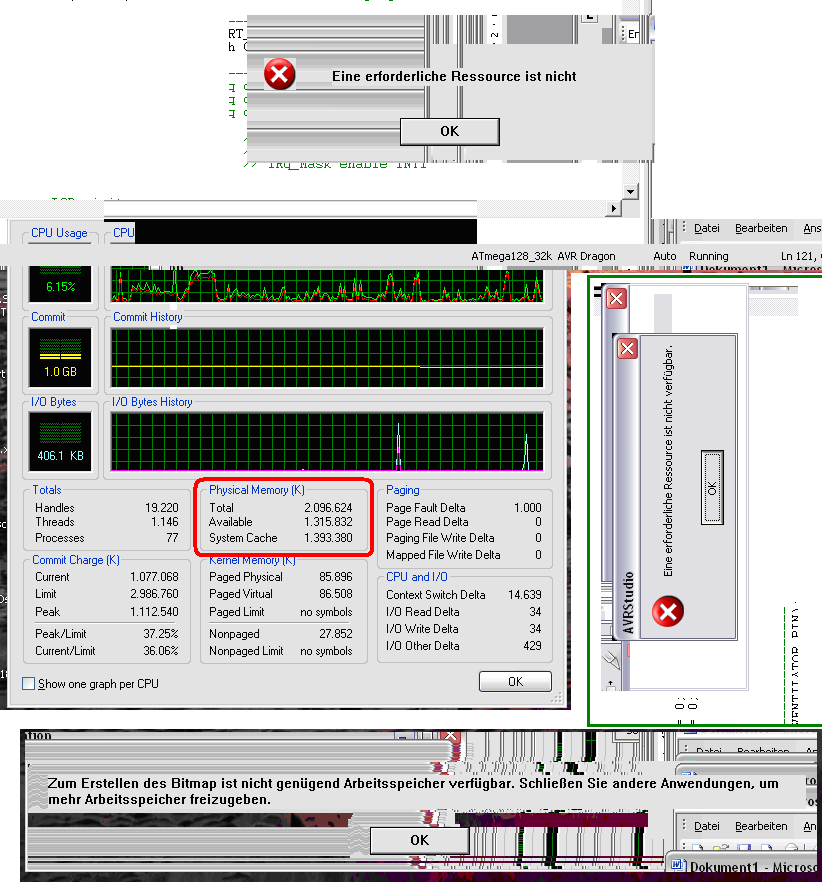
Task: Confirm the bitmap memory error with OK
Action: (419, 841)
